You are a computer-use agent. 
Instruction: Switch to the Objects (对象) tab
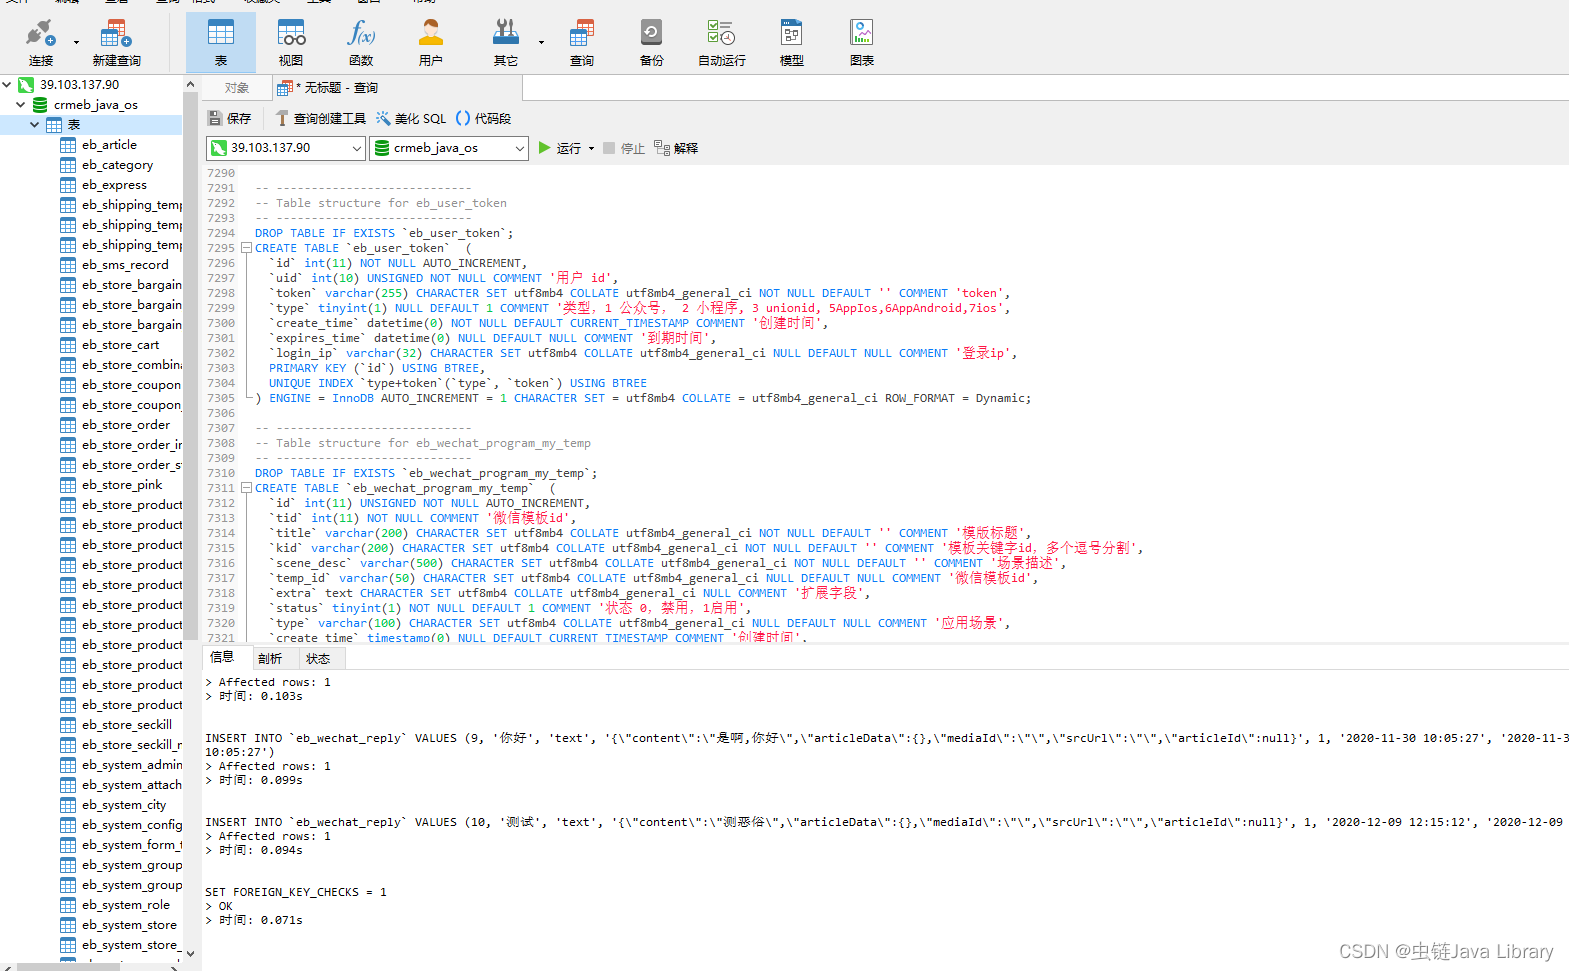pyautogui.click(x=237, y=88)
